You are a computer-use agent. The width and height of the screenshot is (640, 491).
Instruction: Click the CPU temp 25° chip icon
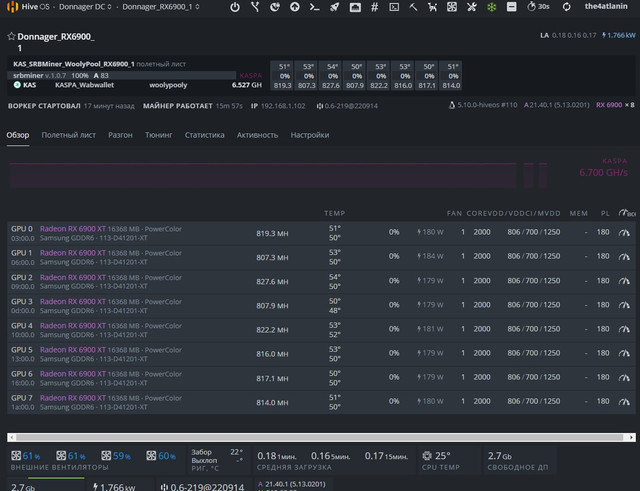coord(427,455)
